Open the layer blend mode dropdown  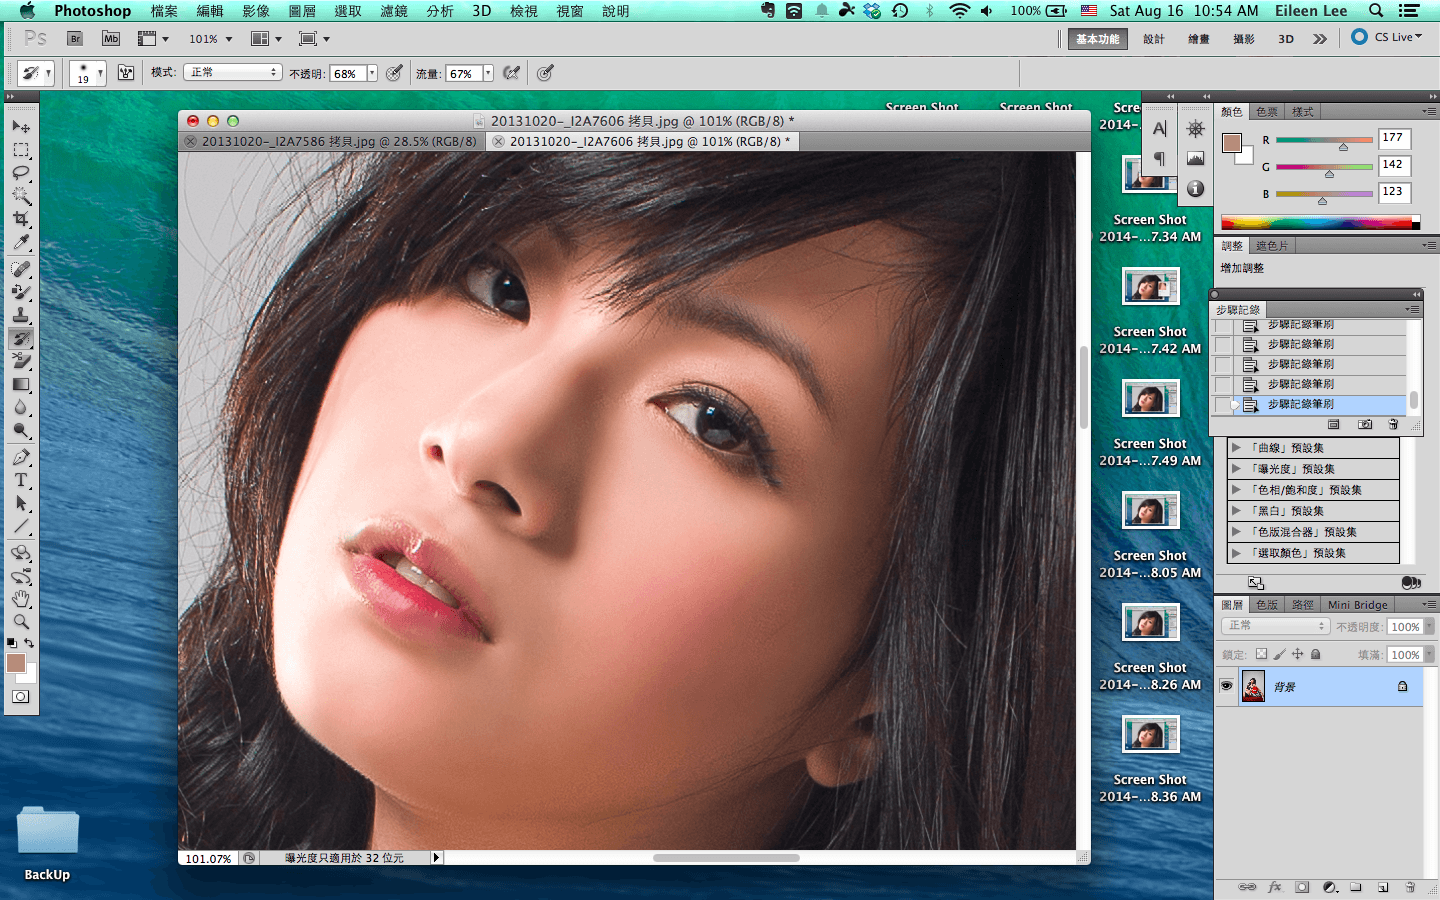click(1275, 626)
